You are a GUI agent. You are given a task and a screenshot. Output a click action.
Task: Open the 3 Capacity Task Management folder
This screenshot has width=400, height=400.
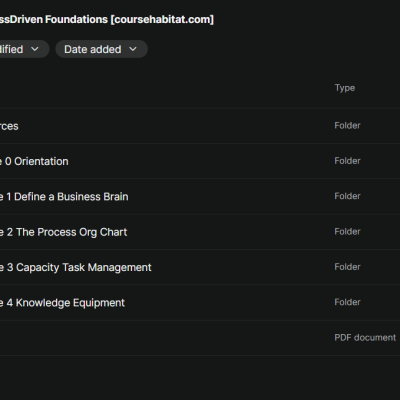[x=75, y=267]
